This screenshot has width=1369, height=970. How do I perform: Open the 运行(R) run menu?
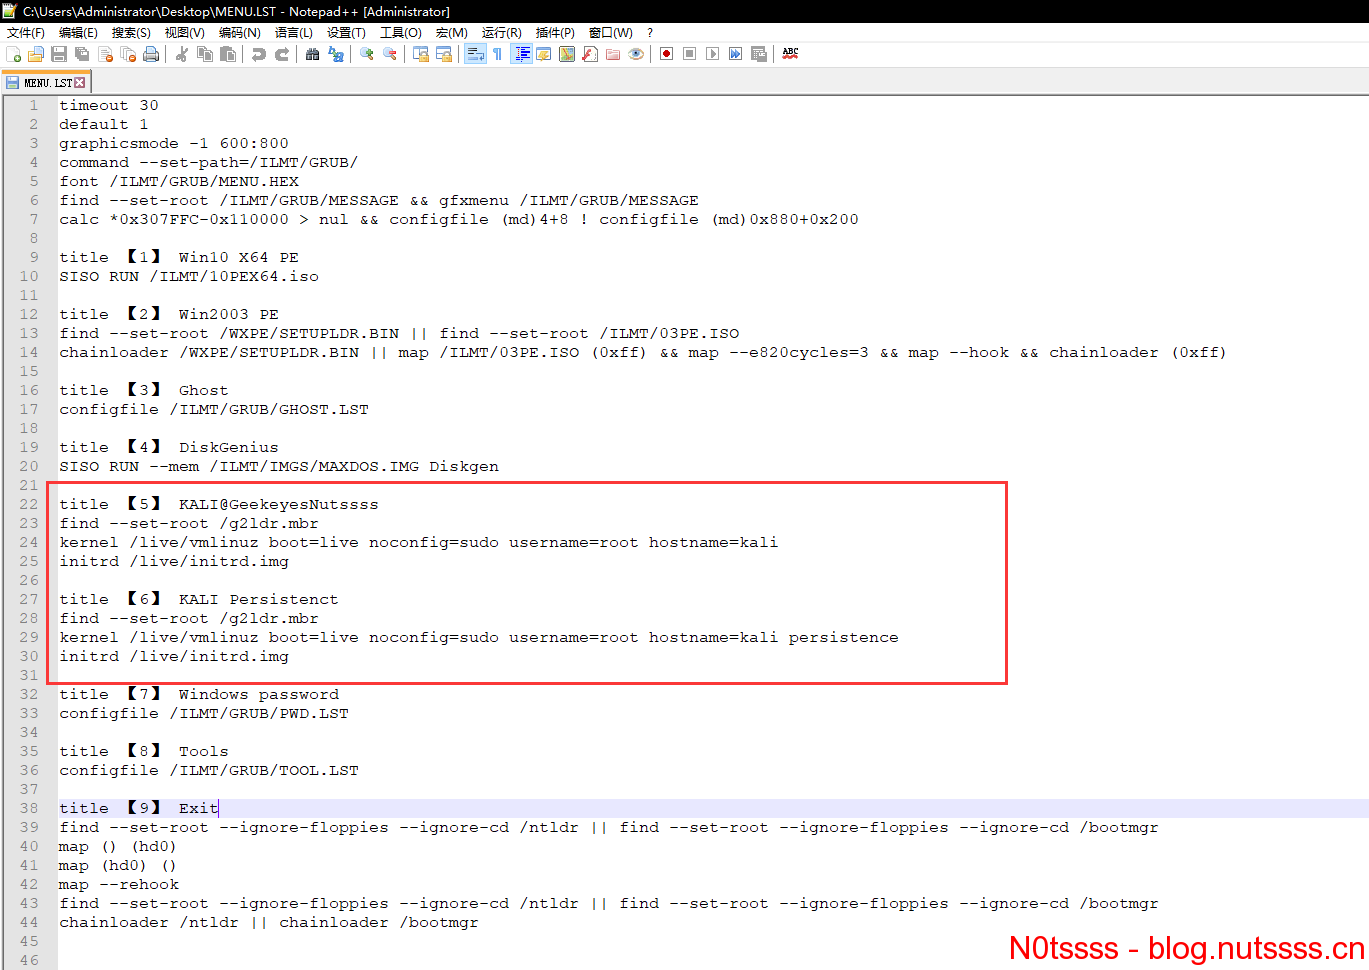point(502,33)
